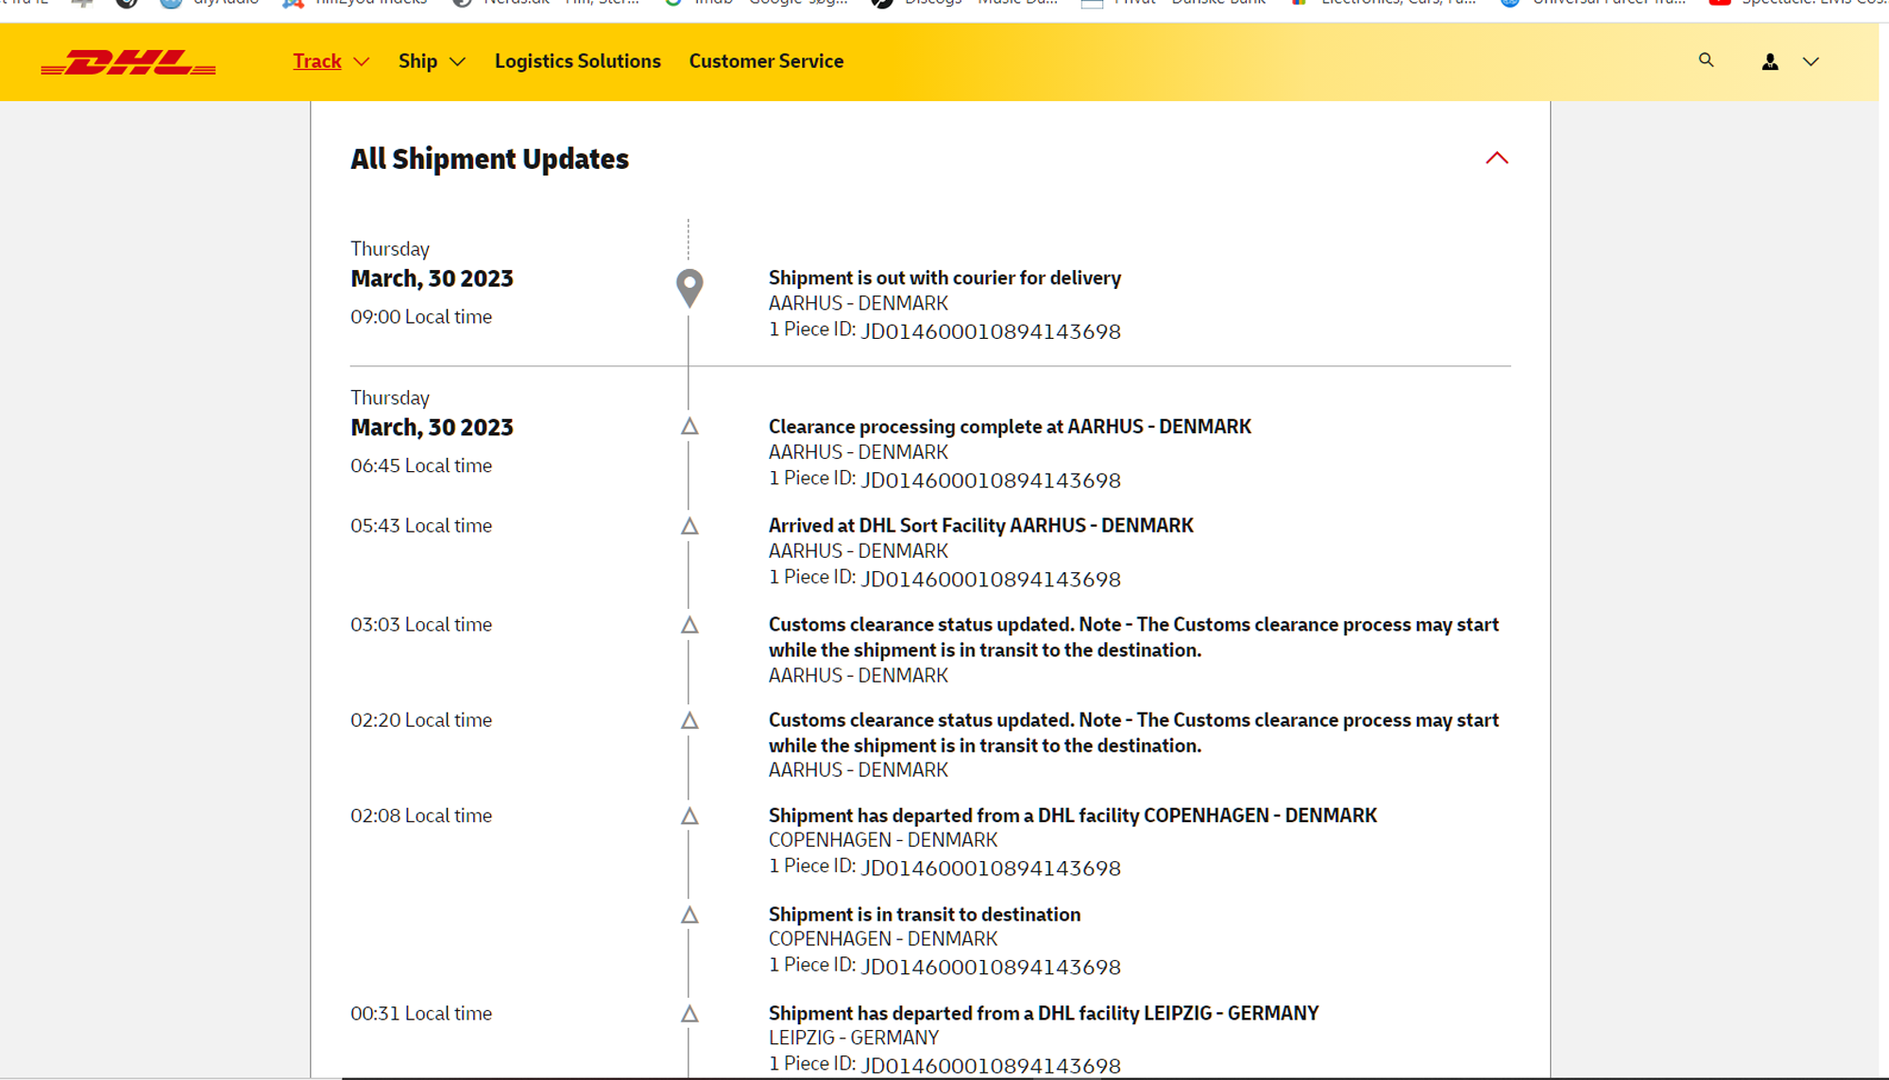Click 'Clearance processing complete at AARHUS - DENMARK'

click(x=1009, y=427)
